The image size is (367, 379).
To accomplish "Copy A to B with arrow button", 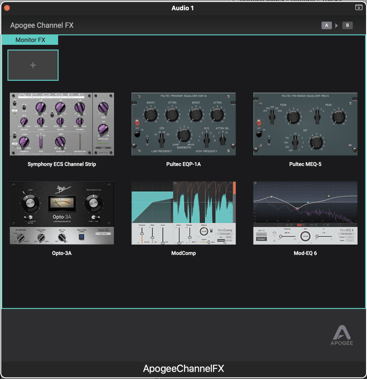I will tap(337, 25).
